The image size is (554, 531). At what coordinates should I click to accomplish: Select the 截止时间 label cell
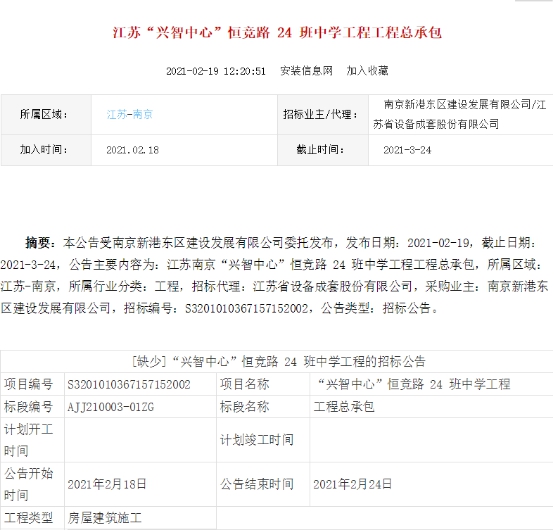coord(323,150)
